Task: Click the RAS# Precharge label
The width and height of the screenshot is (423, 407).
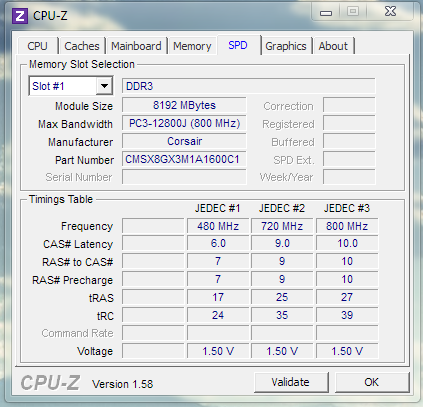Action: point(72,280)
